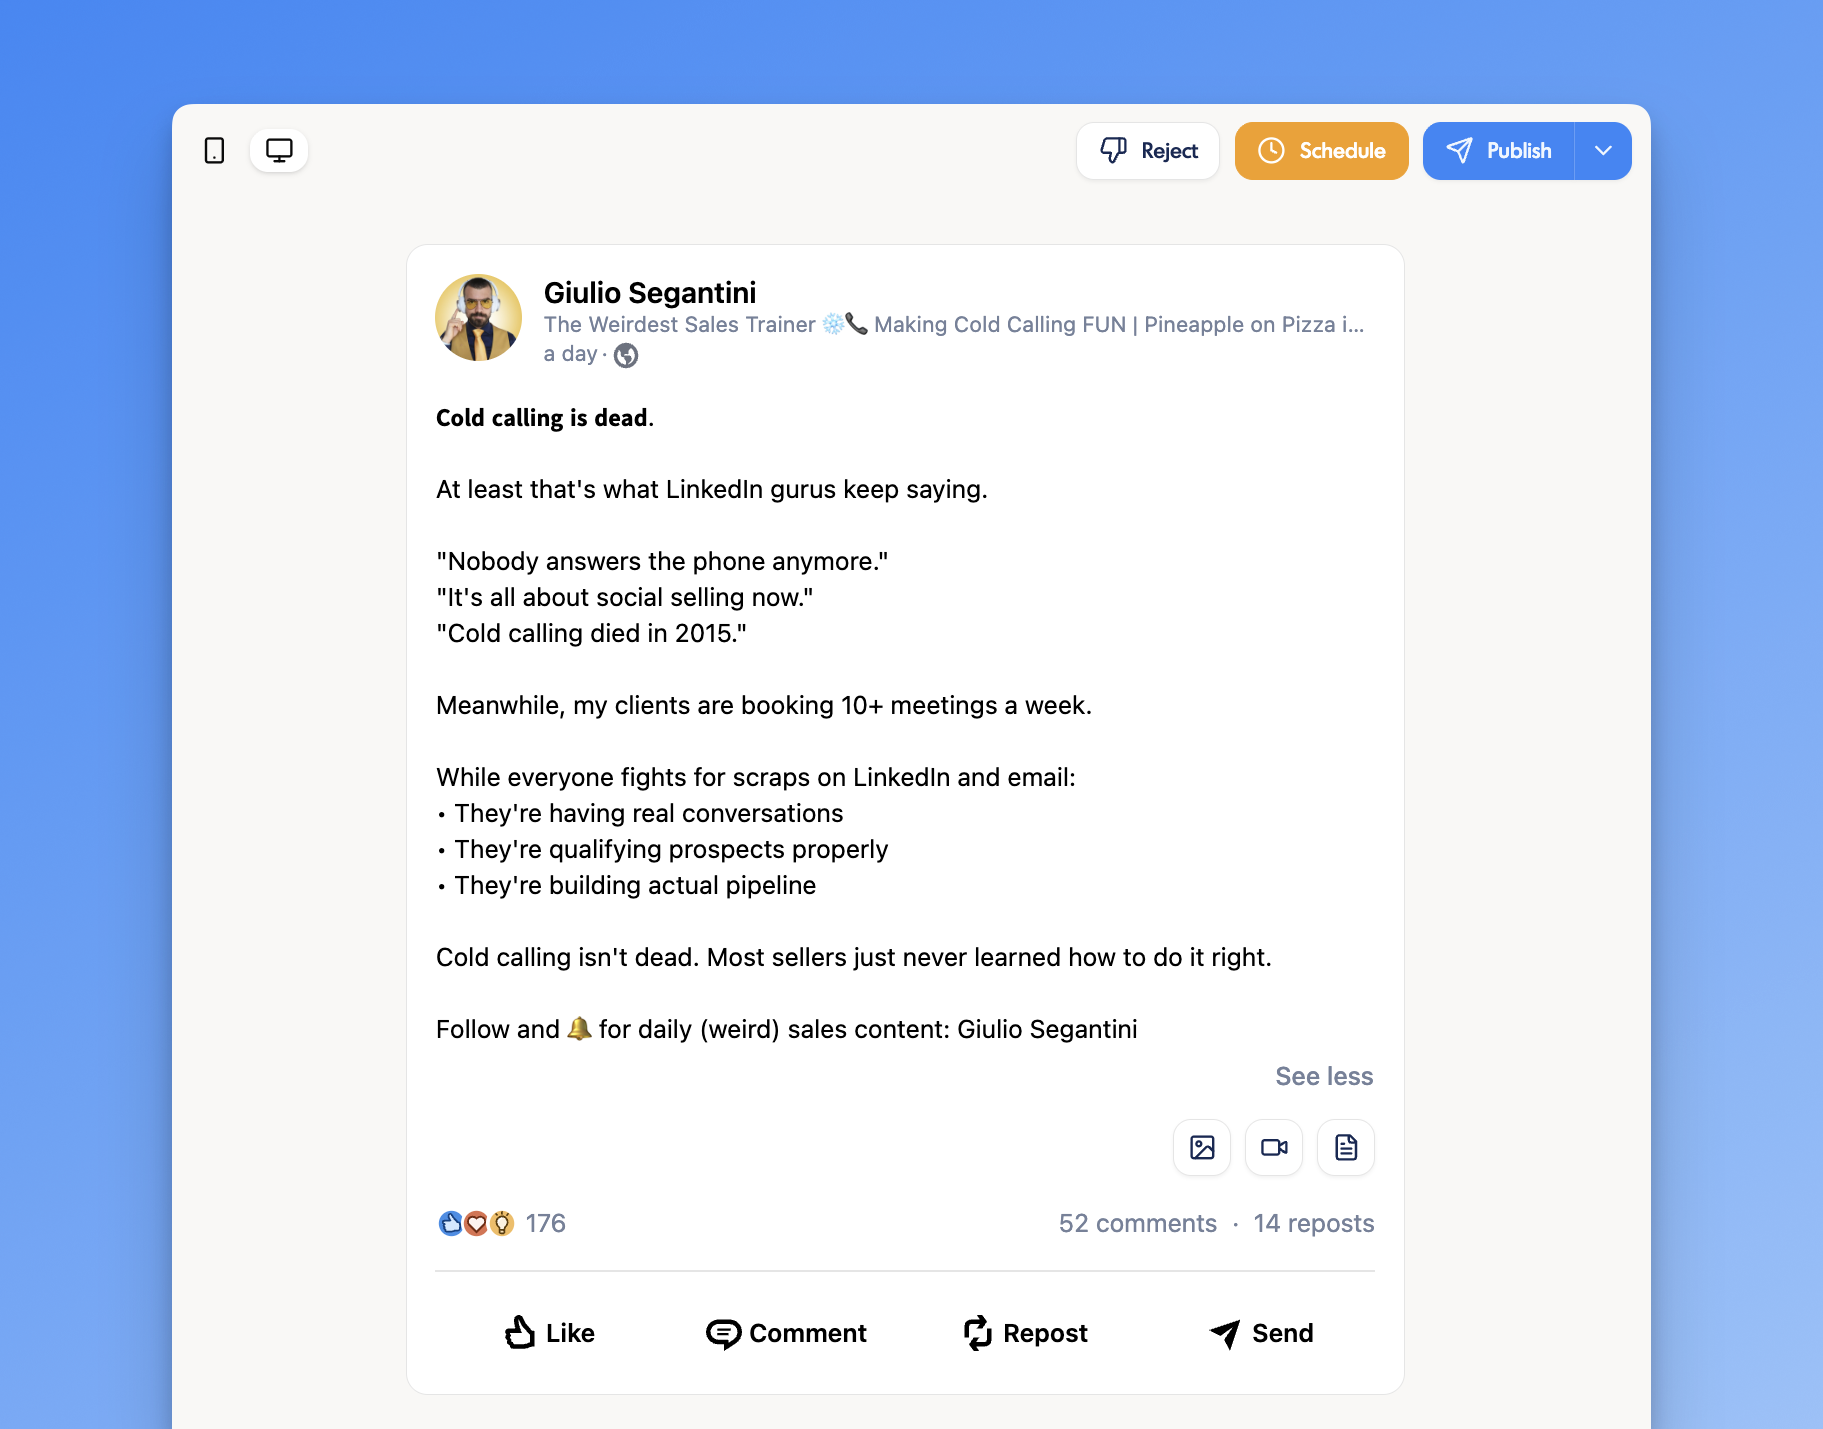
Task: Open the video attachment option
Action: [x=1273, y=1147]
